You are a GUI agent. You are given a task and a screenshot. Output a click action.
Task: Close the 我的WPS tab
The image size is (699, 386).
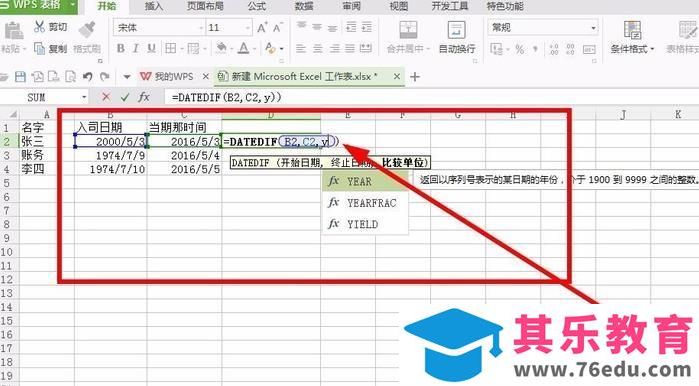206,77
